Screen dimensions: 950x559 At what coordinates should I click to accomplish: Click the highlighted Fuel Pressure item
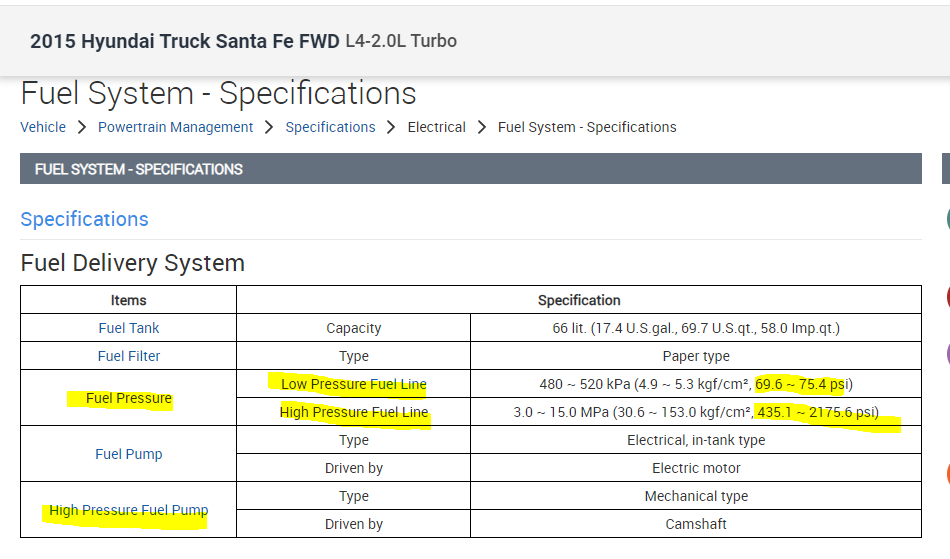pos(129,398)
